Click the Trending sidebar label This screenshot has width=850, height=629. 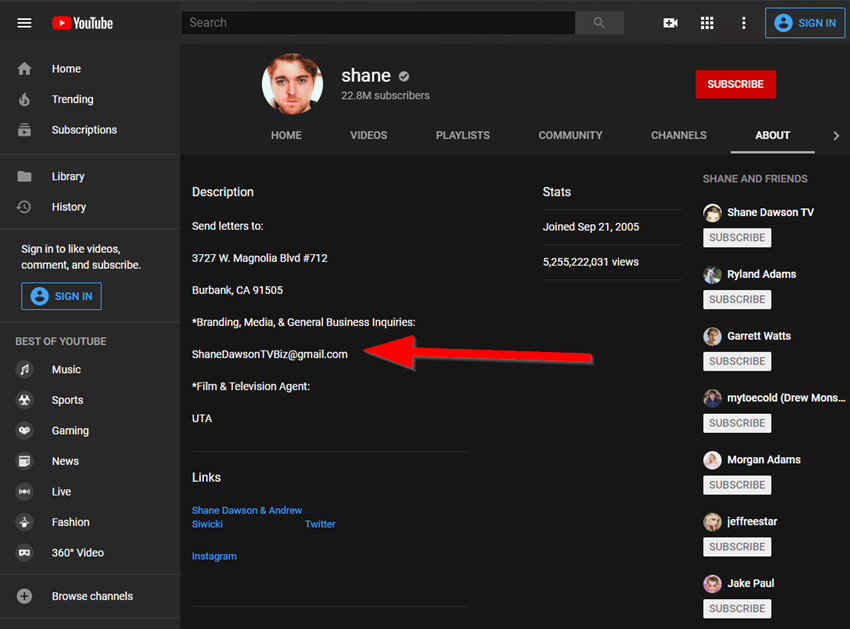[73, 99]
